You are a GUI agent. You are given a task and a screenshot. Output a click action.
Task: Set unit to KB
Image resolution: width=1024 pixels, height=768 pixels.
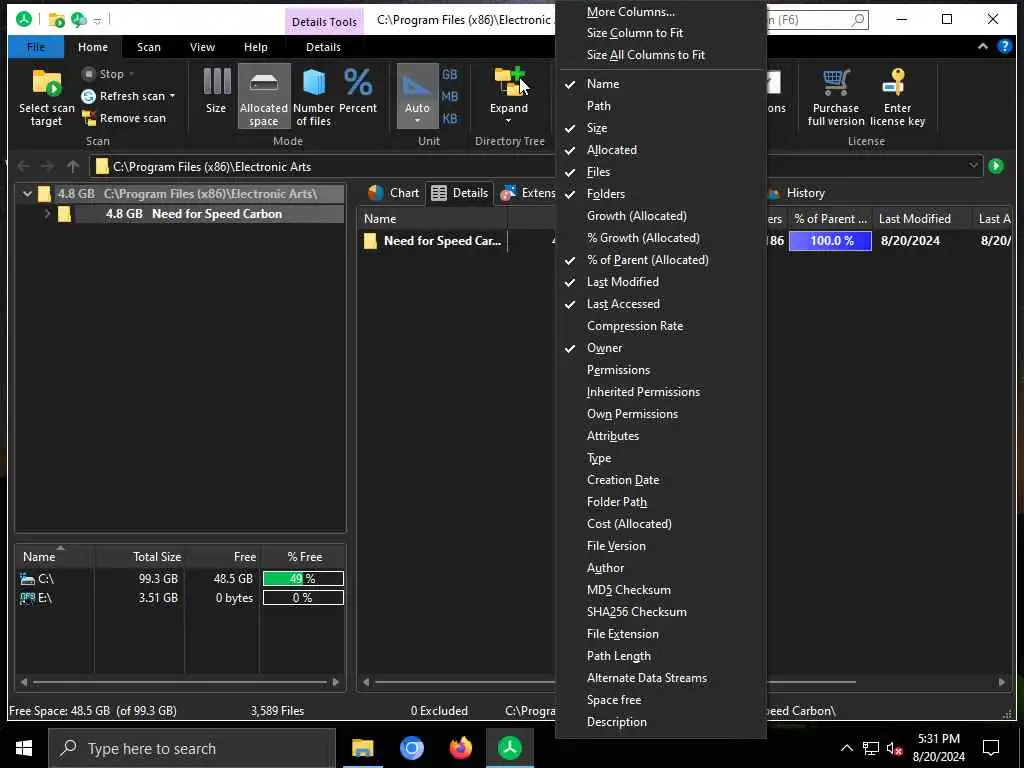pos(450,119)
